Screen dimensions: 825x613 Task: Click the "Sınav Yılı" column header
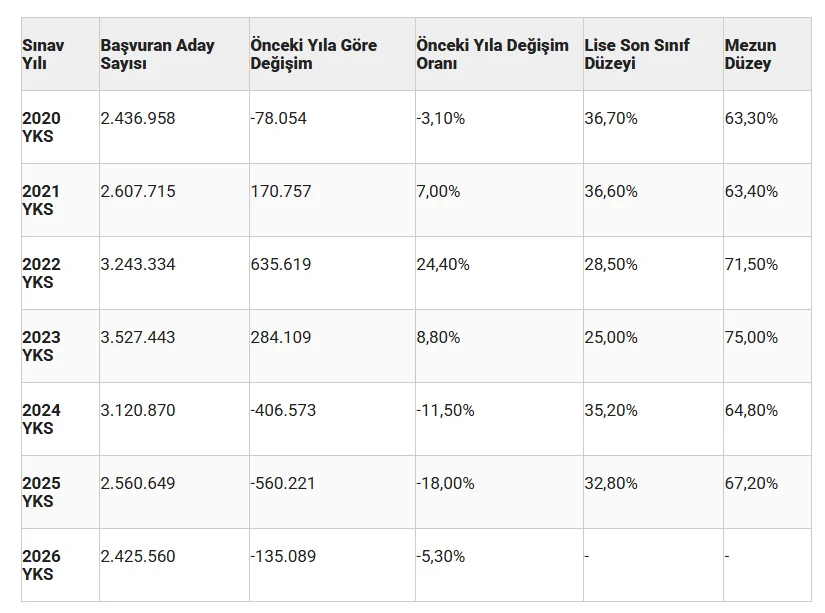pos(41,54)
